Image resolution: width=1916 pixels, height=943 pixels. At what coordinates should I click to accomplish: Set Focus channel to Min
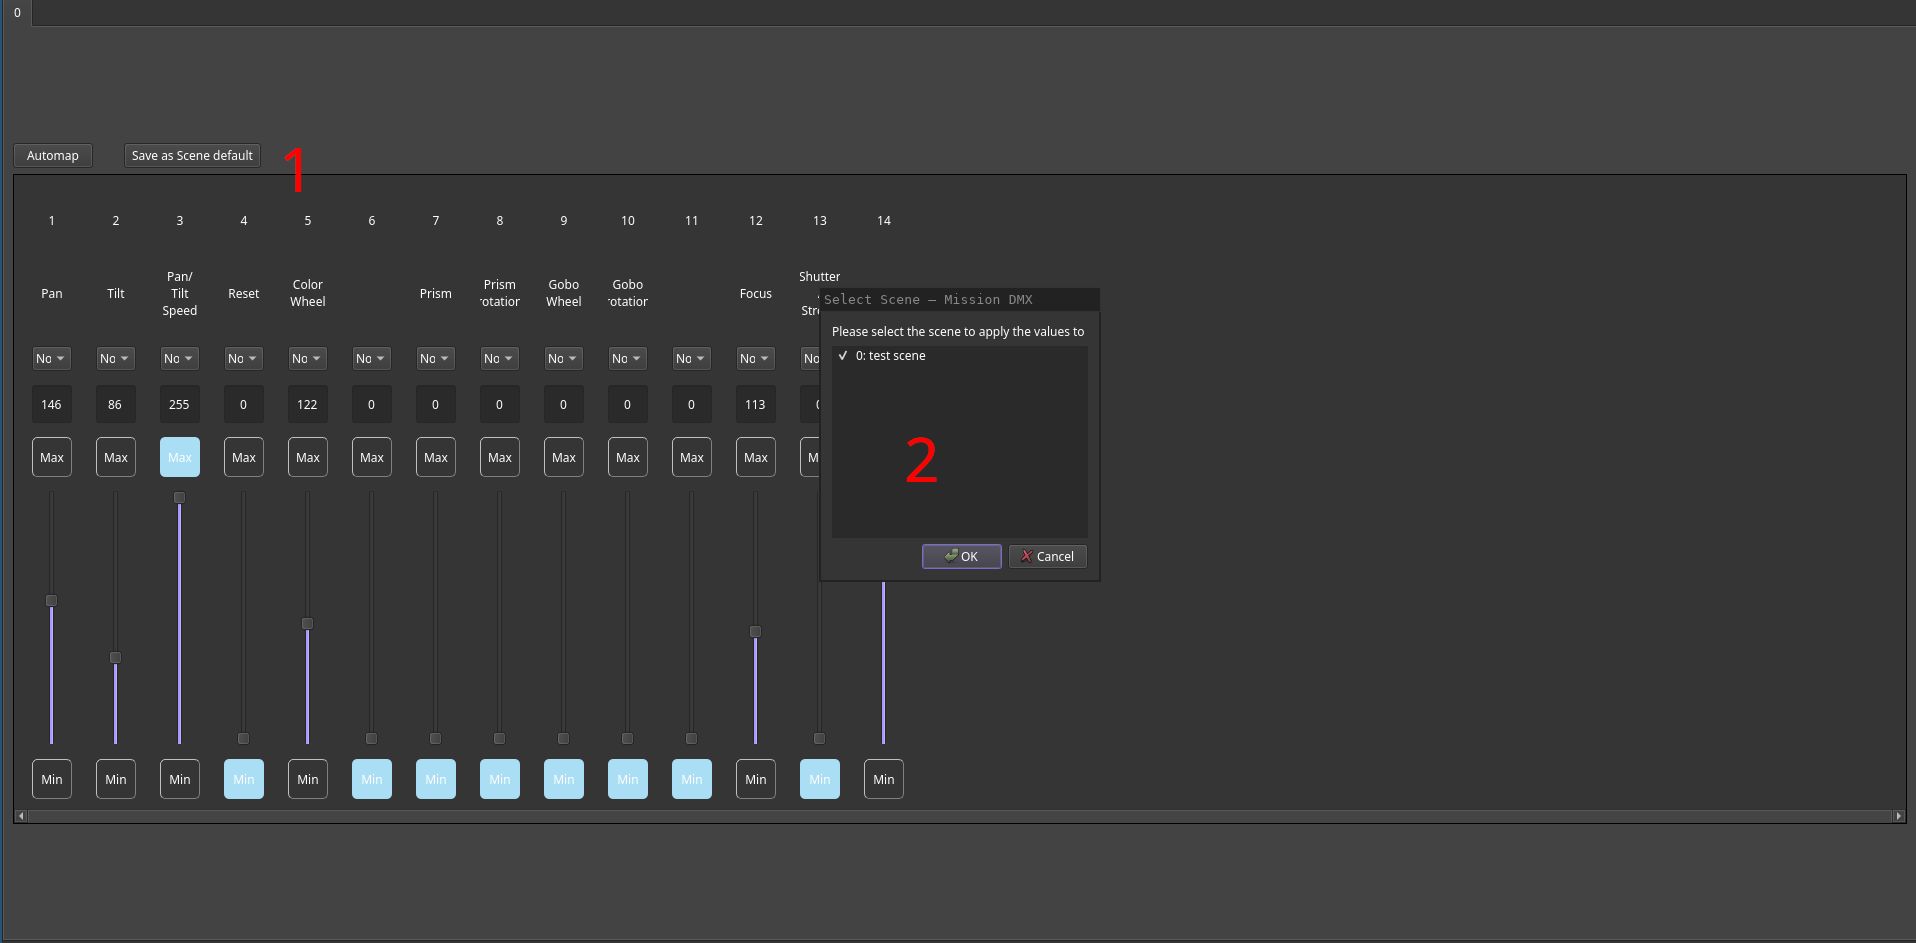pos(756,779)
